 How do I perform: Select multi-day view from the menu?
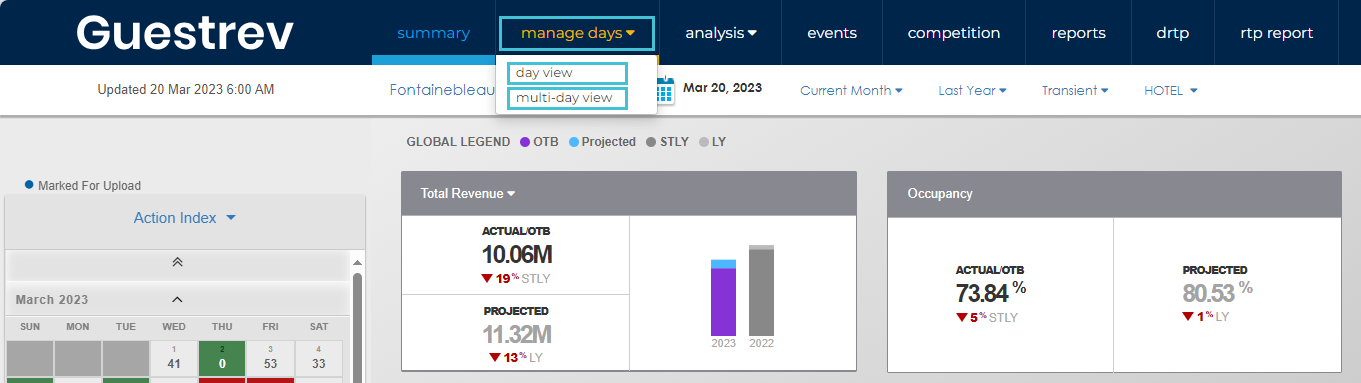tap(567, 98)
